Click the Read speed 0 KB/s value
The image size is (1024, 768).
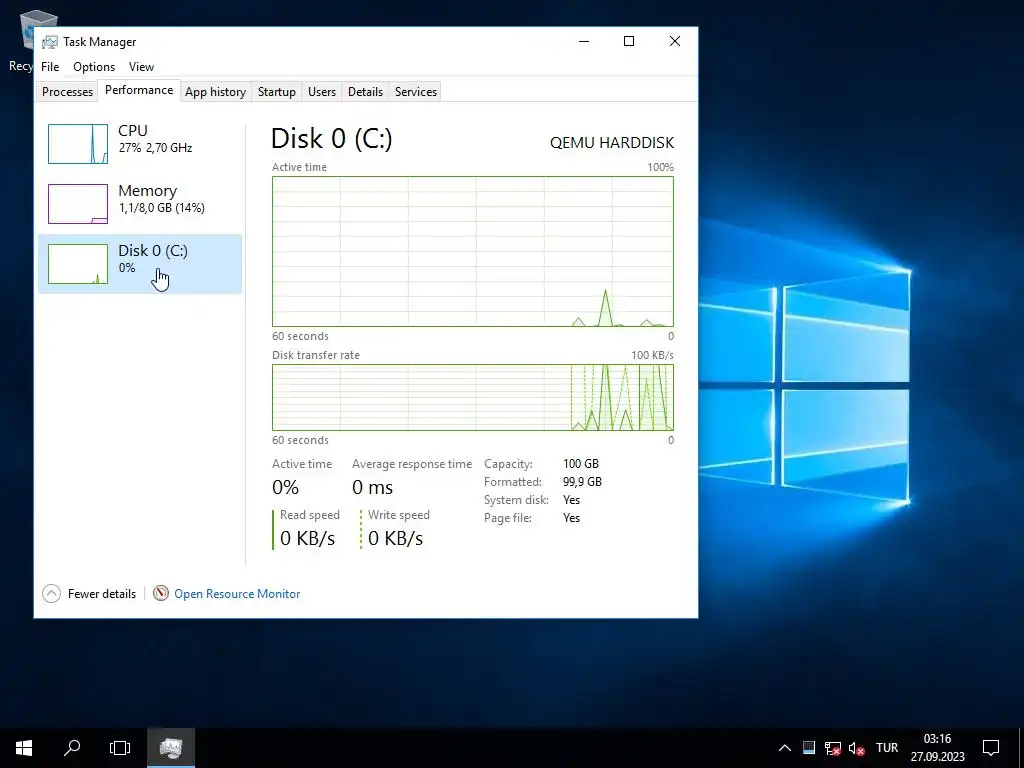[308, 538]
